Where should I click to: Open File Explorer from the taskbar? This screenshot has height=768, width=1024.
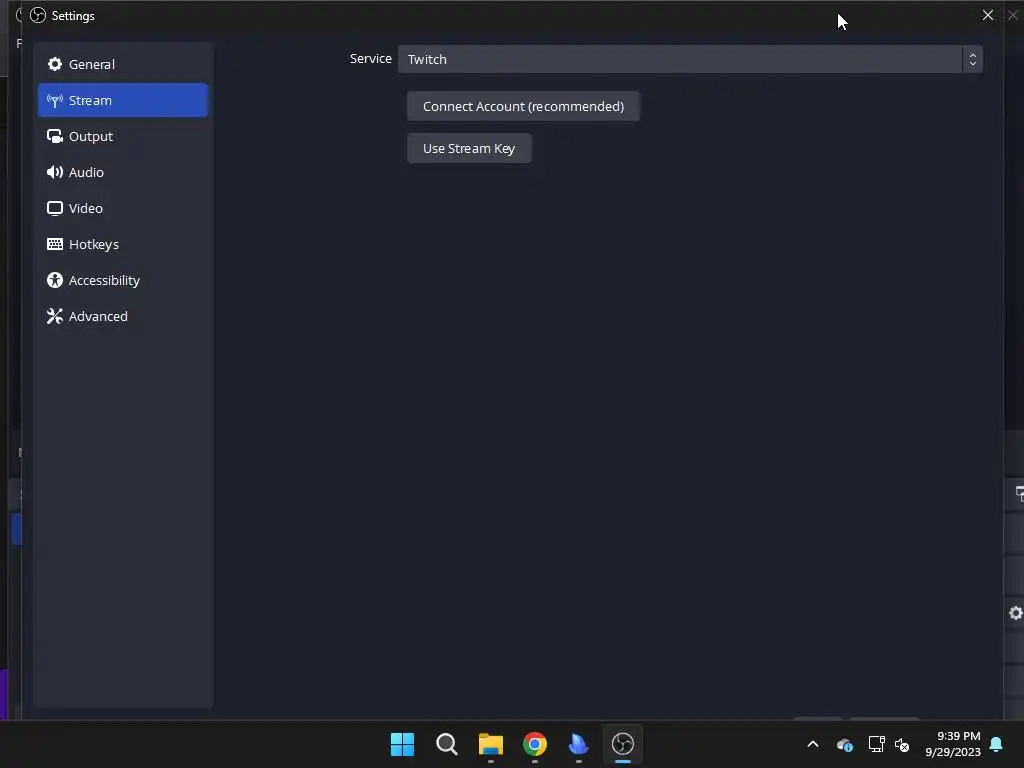tap(490, 744)
